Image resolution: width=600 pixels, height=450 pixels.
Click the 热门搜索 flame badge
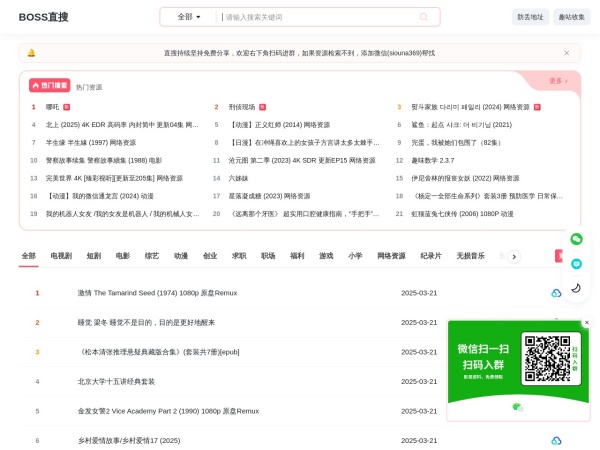[50, 86]
